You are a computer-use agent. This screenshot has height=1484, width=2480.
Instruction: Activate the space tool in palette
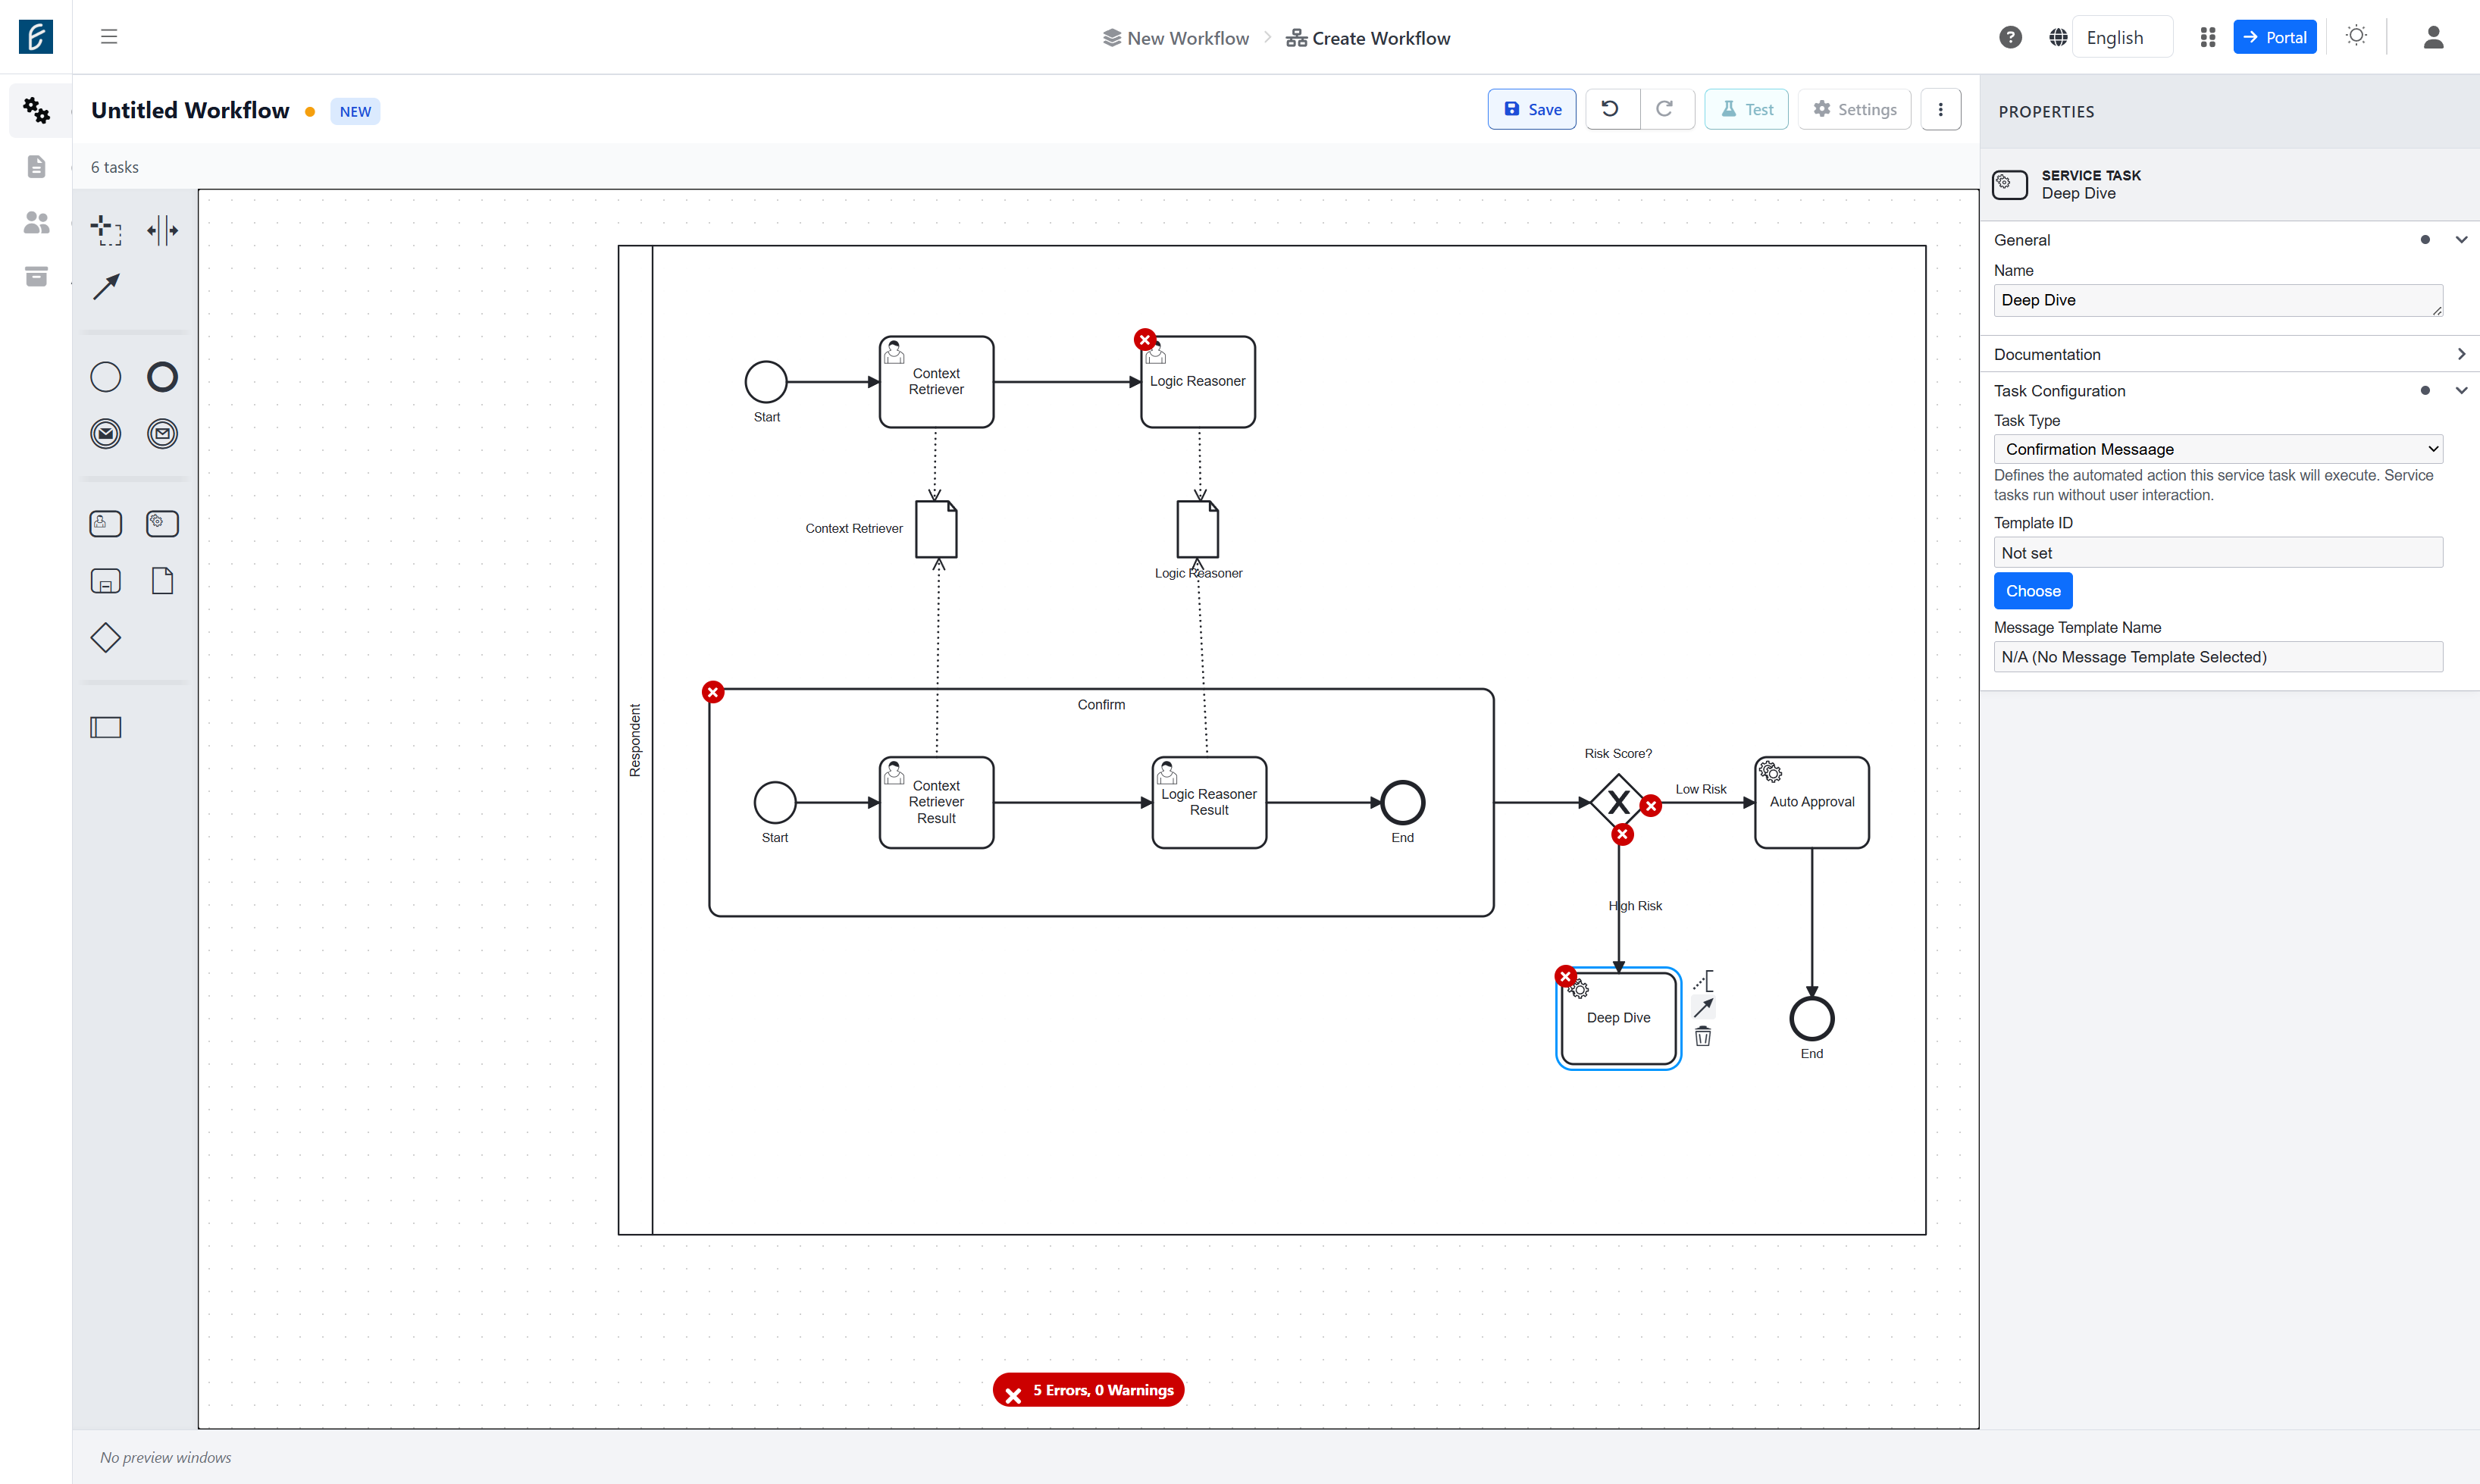tap(162, 230)
